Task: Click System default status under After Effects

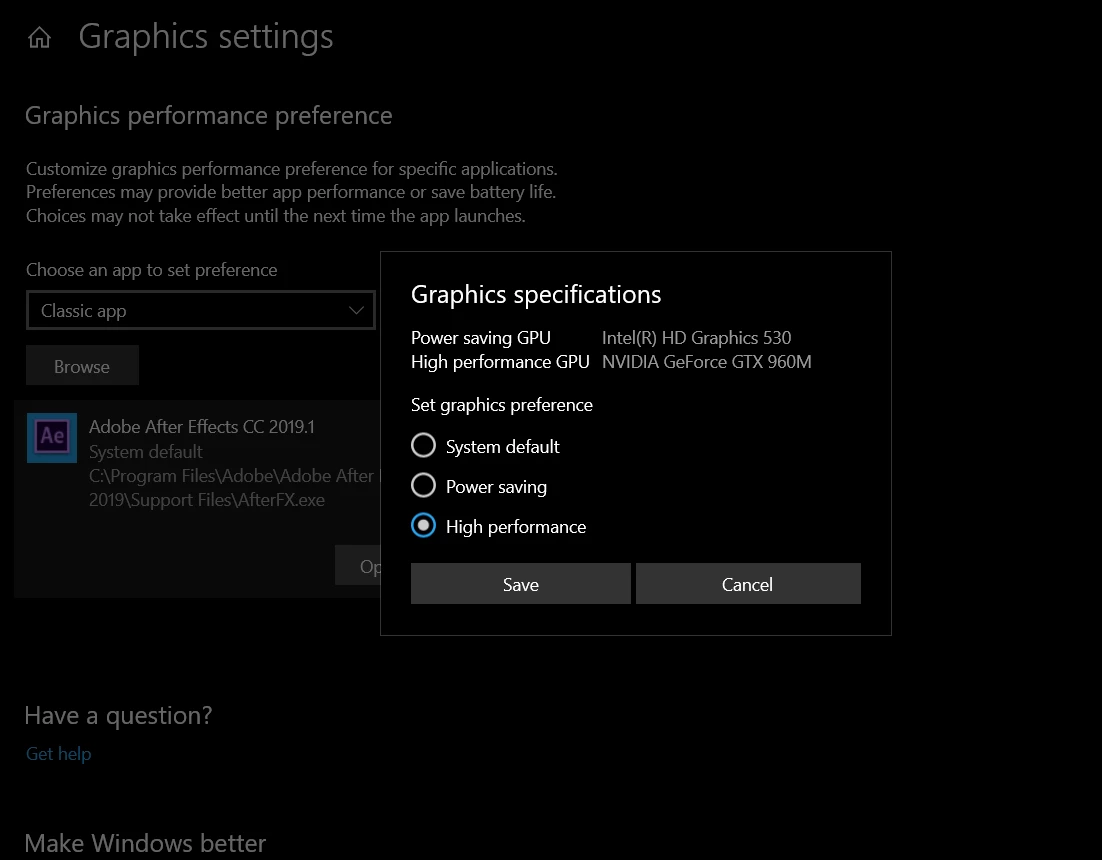Action: click(x=145, y=452)
